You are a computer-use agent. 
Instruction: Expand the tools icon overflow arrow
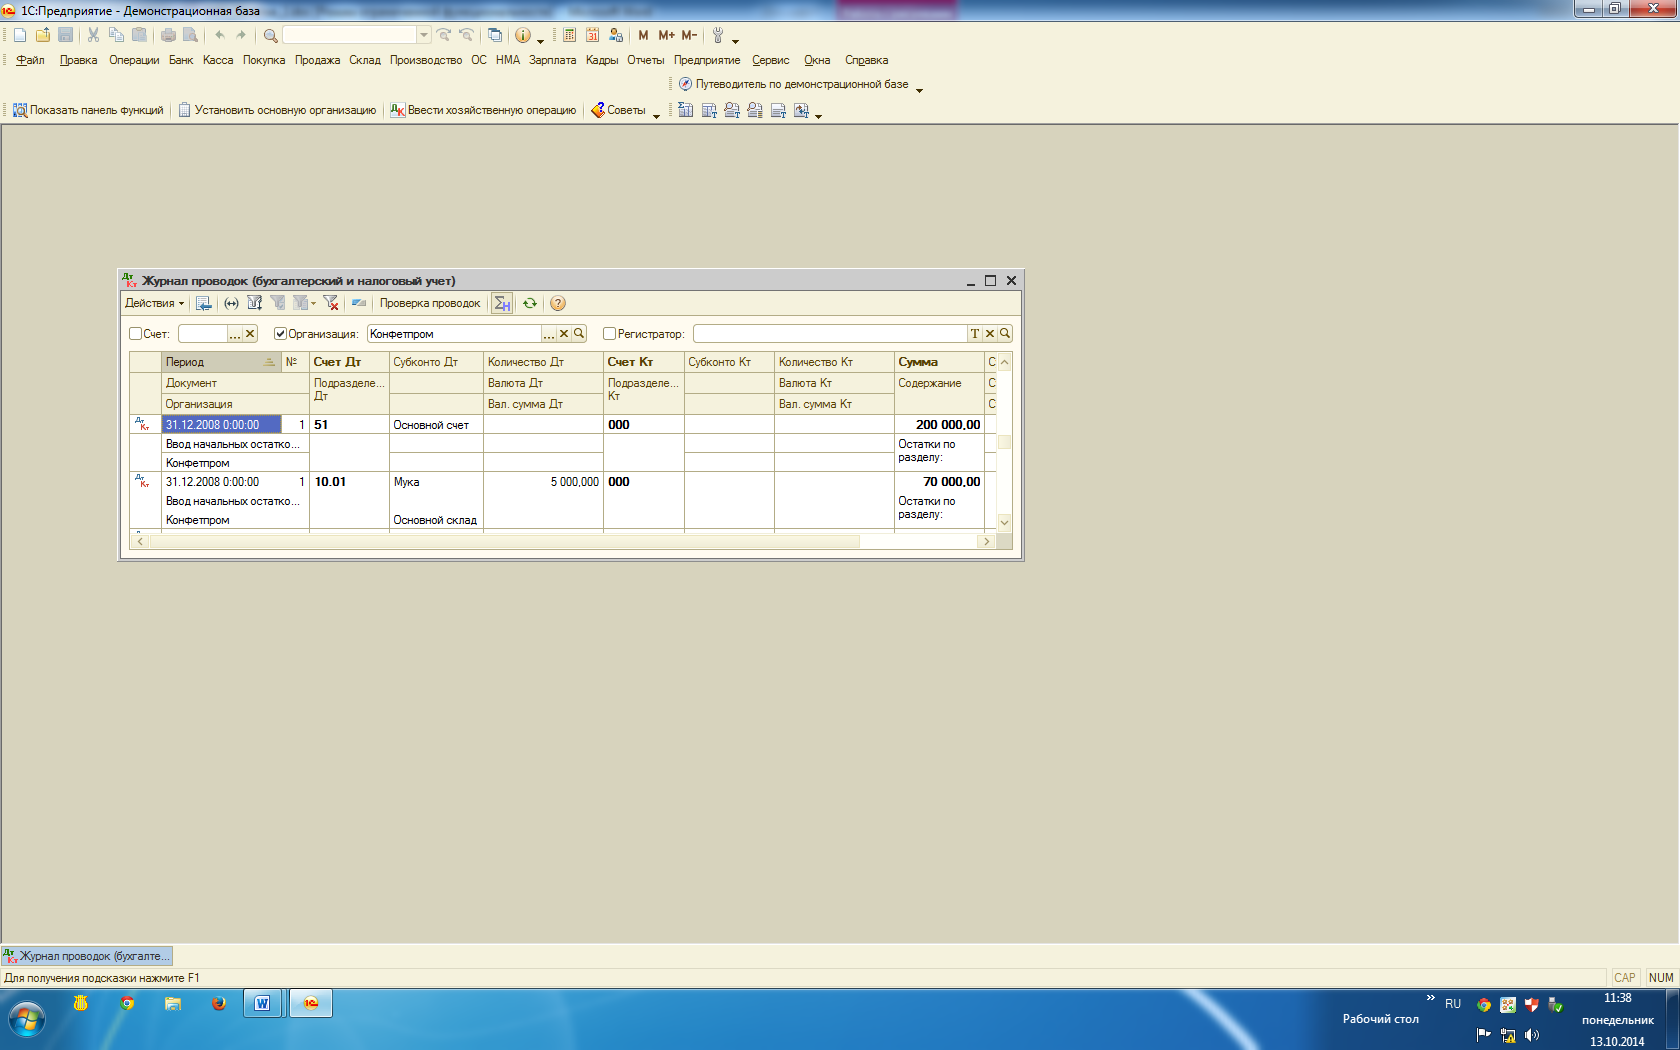click(735, 41)
